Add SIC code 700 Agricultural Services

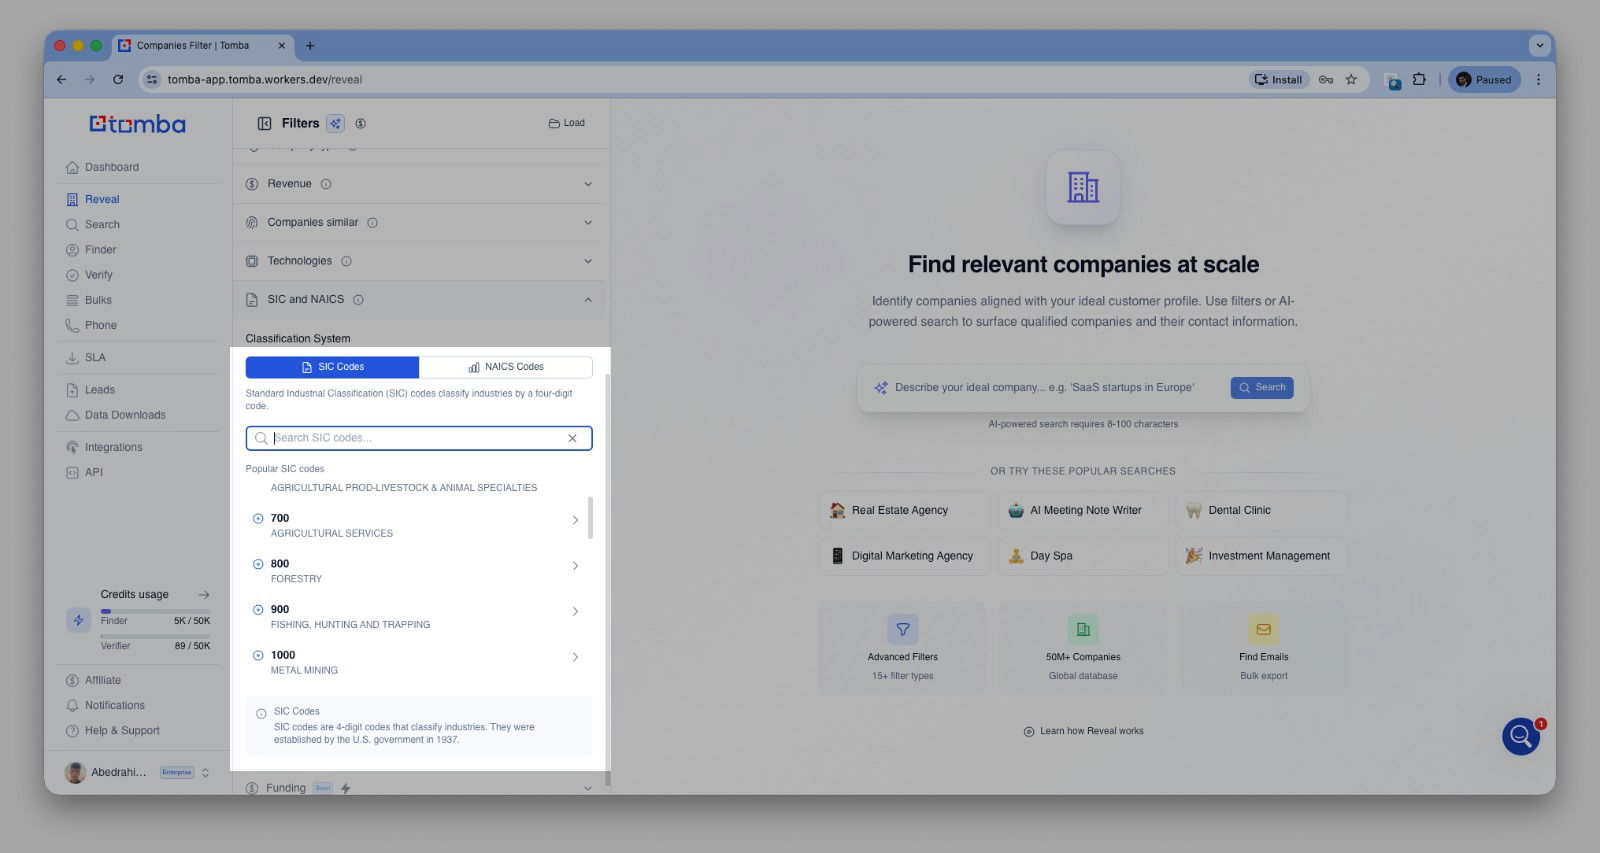tap(258, 518)
